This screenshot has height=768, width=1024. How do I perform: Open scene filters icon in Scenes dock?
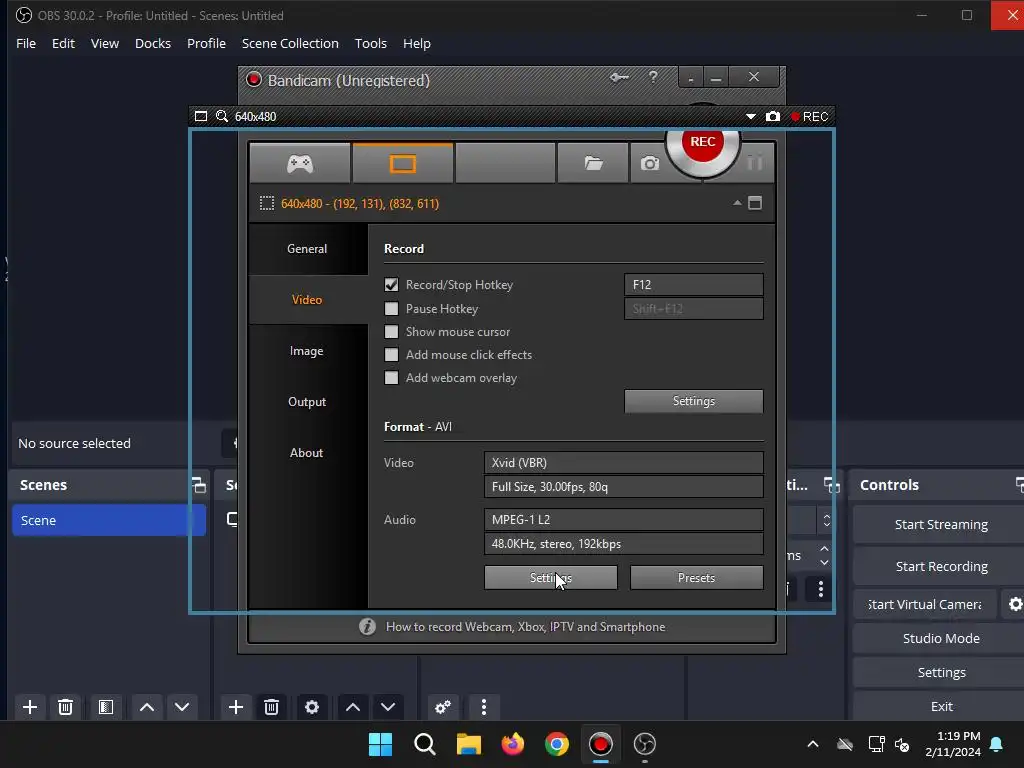point(106,707)
